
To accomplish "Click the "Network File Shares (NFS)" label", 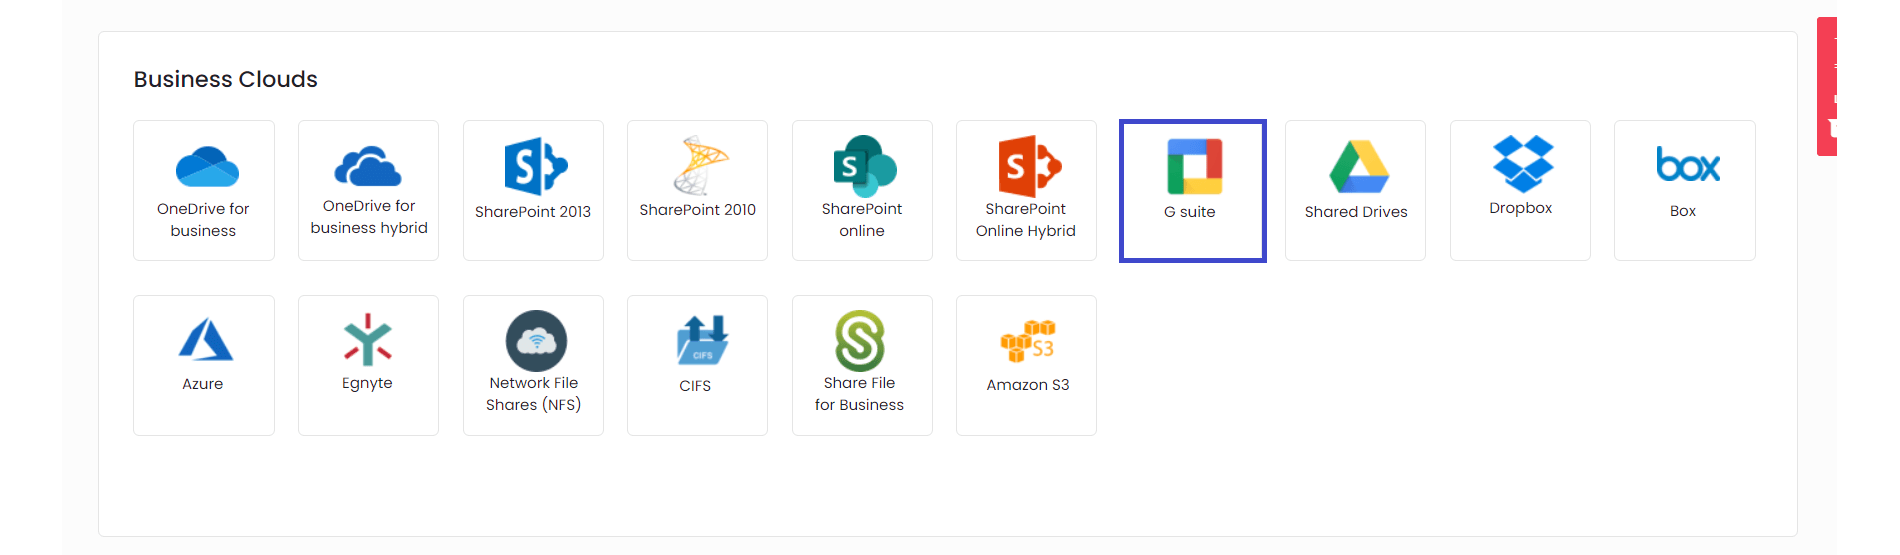I will pos(534,394).
